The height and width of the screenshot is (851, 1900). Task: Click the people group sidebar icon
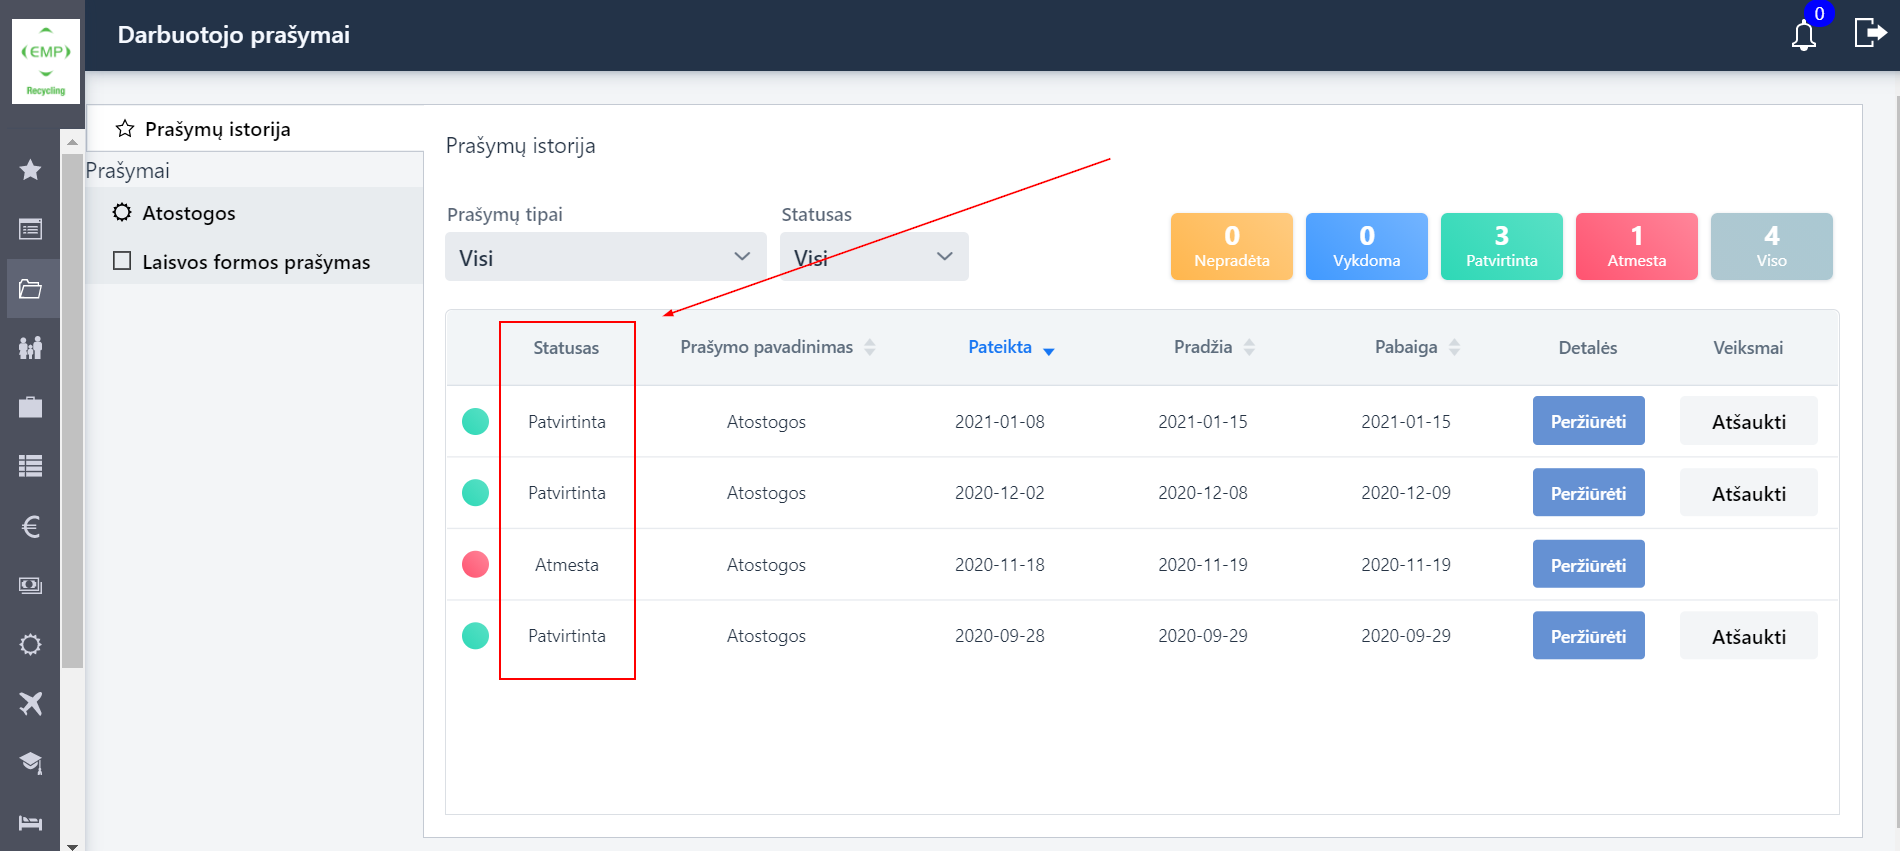point(31,348)
